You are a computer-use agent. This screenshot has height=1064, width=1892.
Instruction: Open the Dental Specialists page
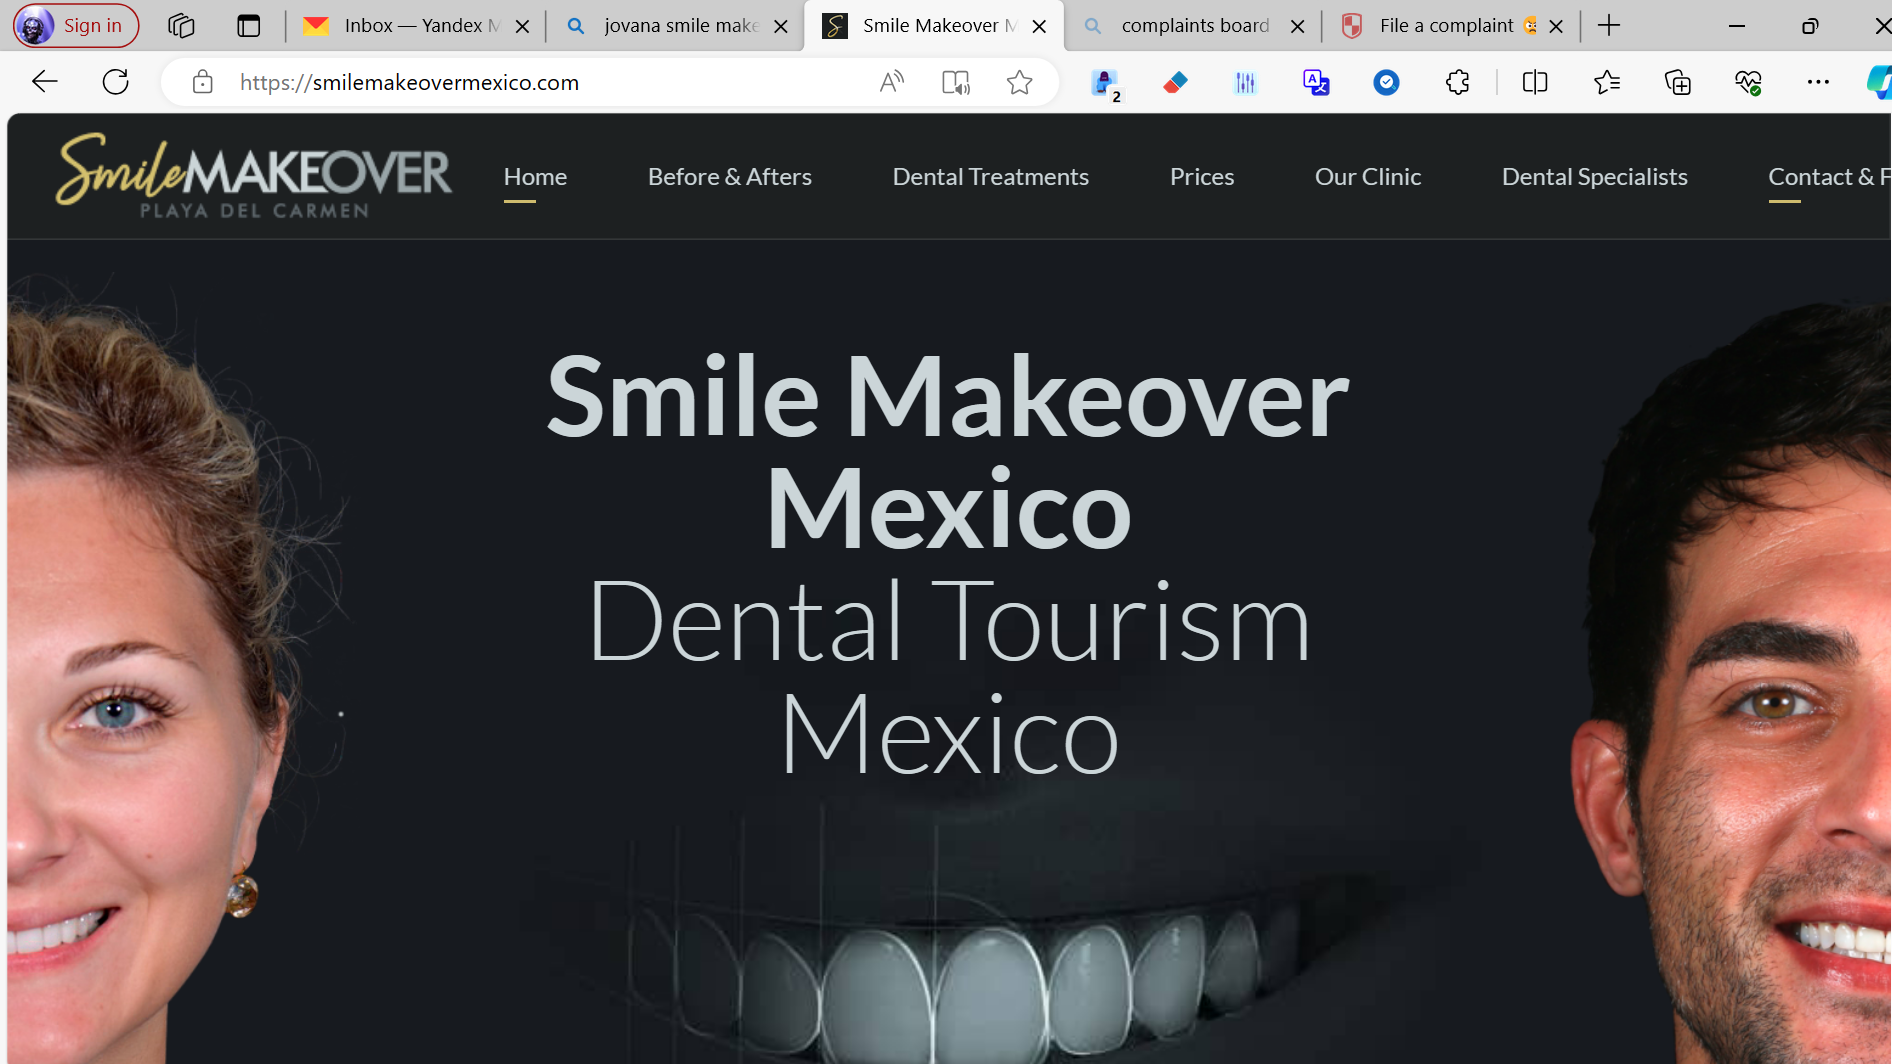tap(1595, 177)
